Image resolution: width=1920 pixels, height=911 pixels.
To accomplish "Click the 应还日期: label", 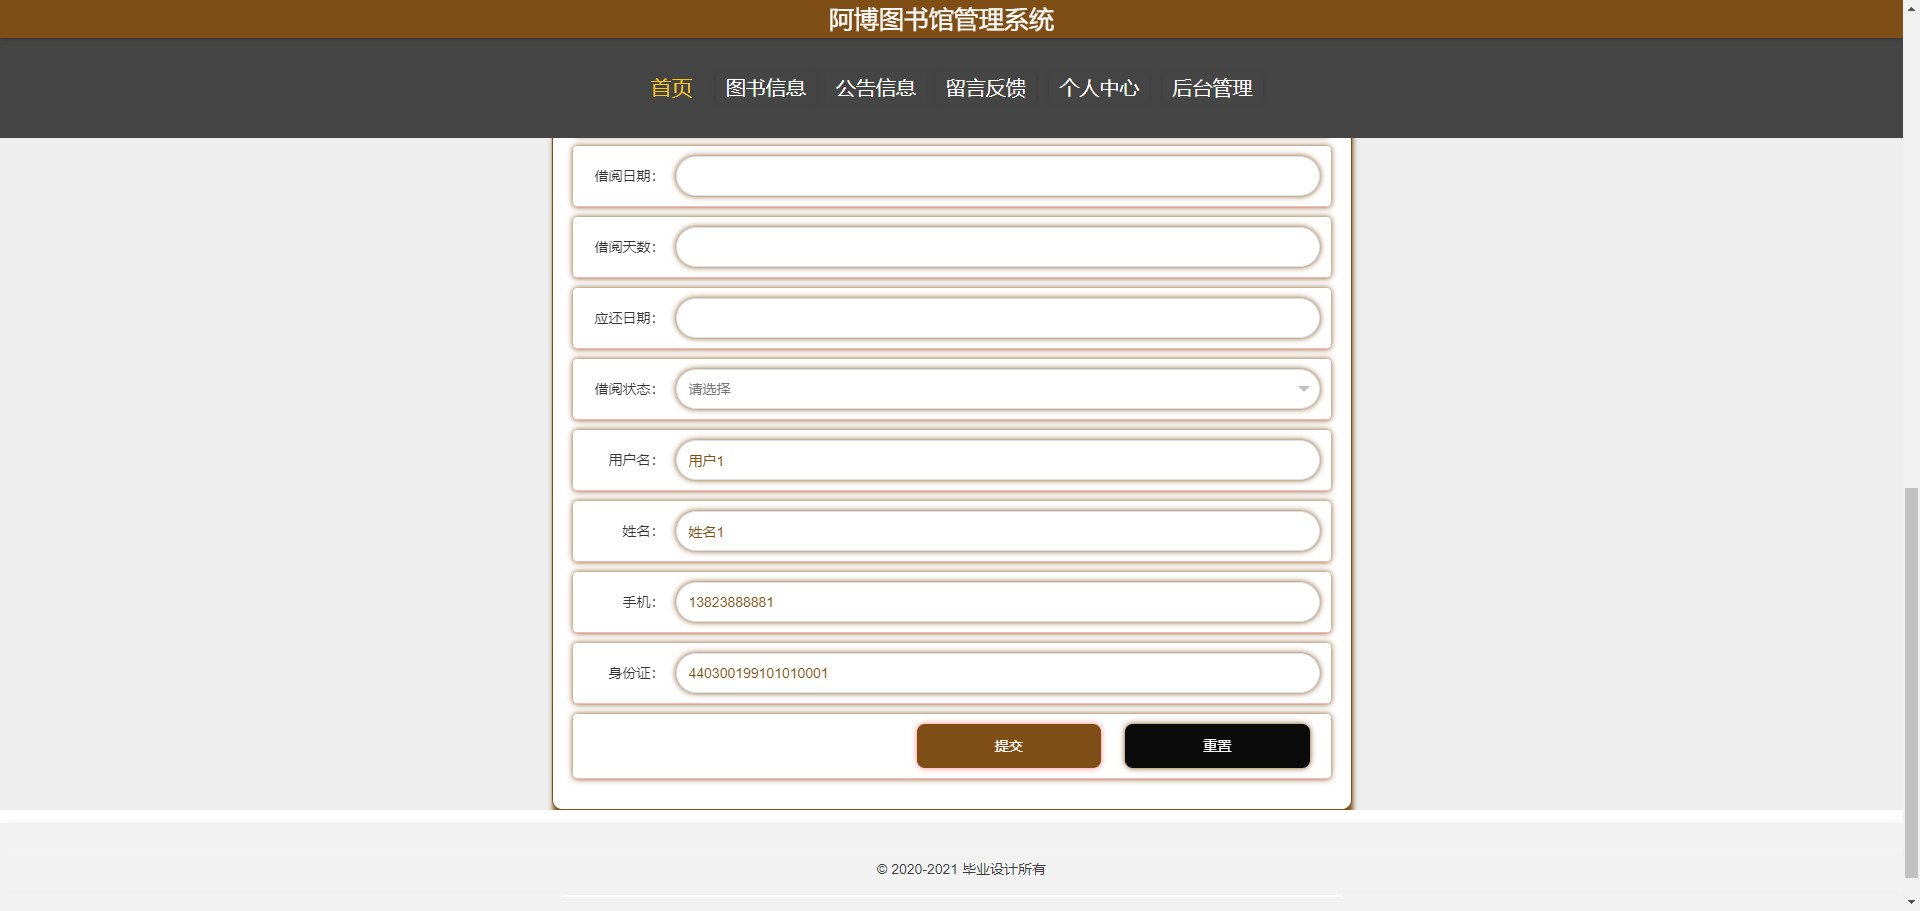I will [x=625, y=318].
